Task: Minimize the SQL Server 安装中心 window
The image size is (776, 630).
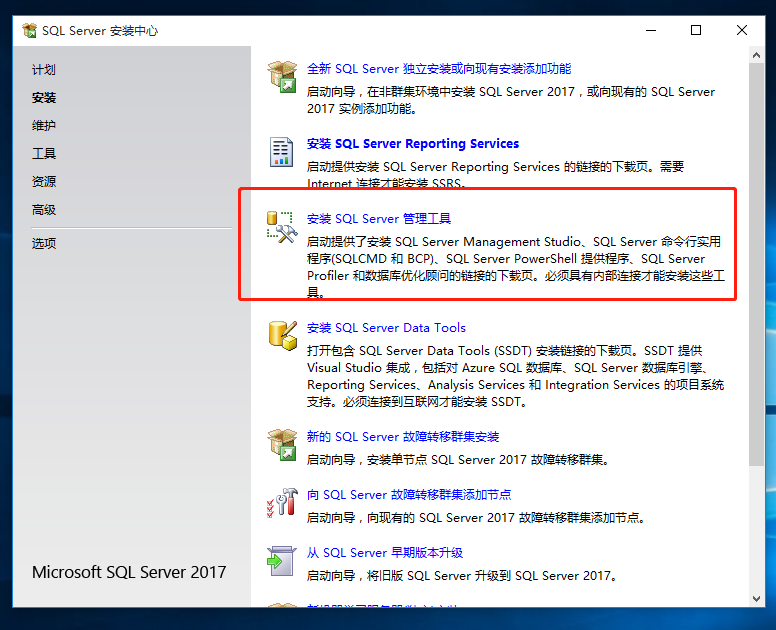Action: click(651, 31)
